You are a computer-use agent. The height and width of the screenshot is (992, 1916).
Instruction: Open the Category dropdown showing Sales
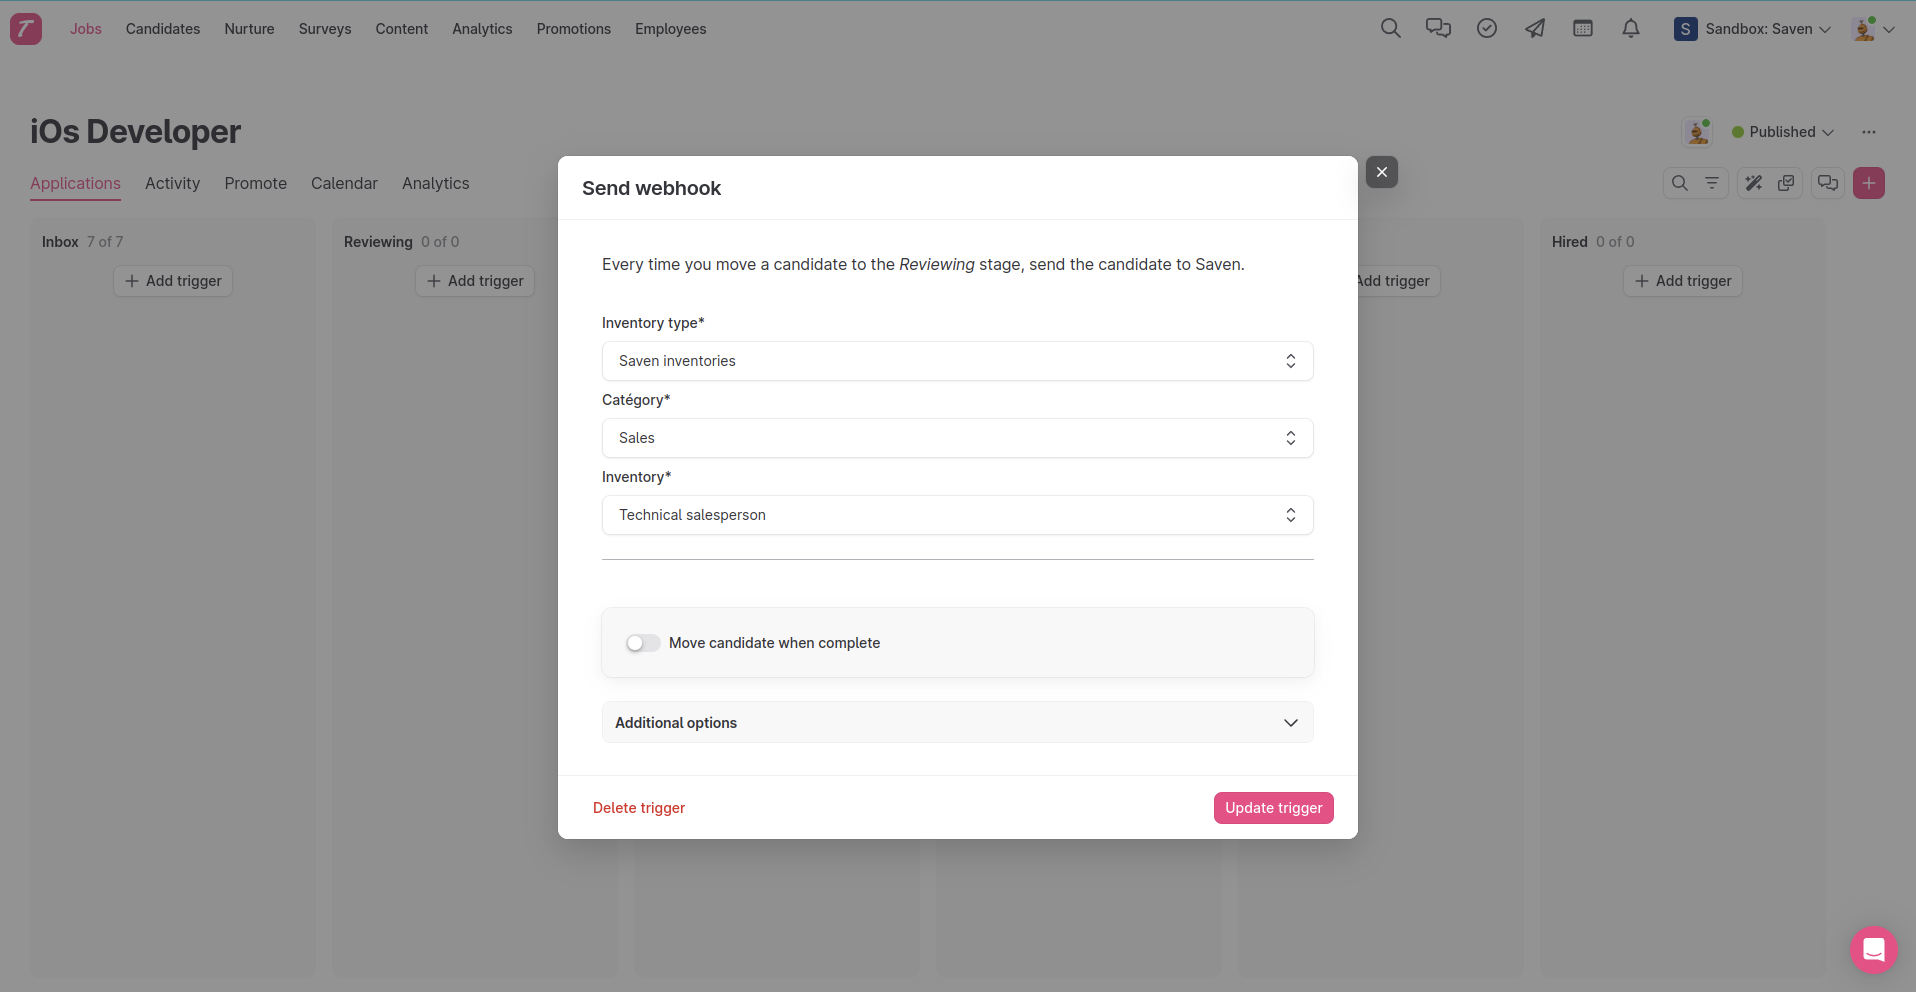pos(957,438)
